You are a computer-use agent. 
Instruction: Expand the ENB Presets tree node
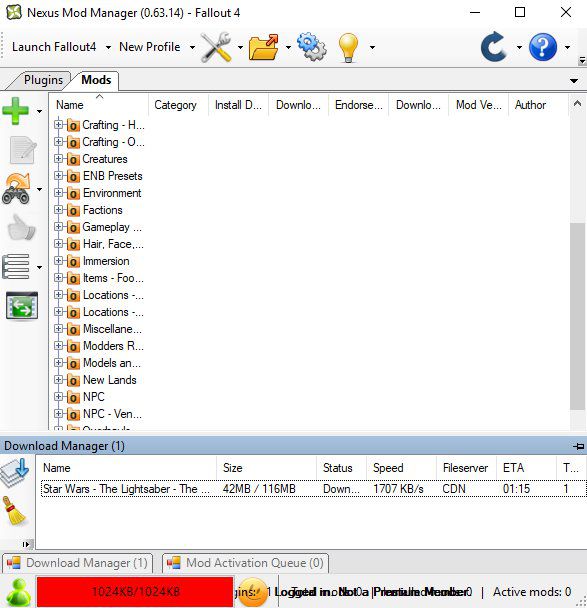[58, 176]
